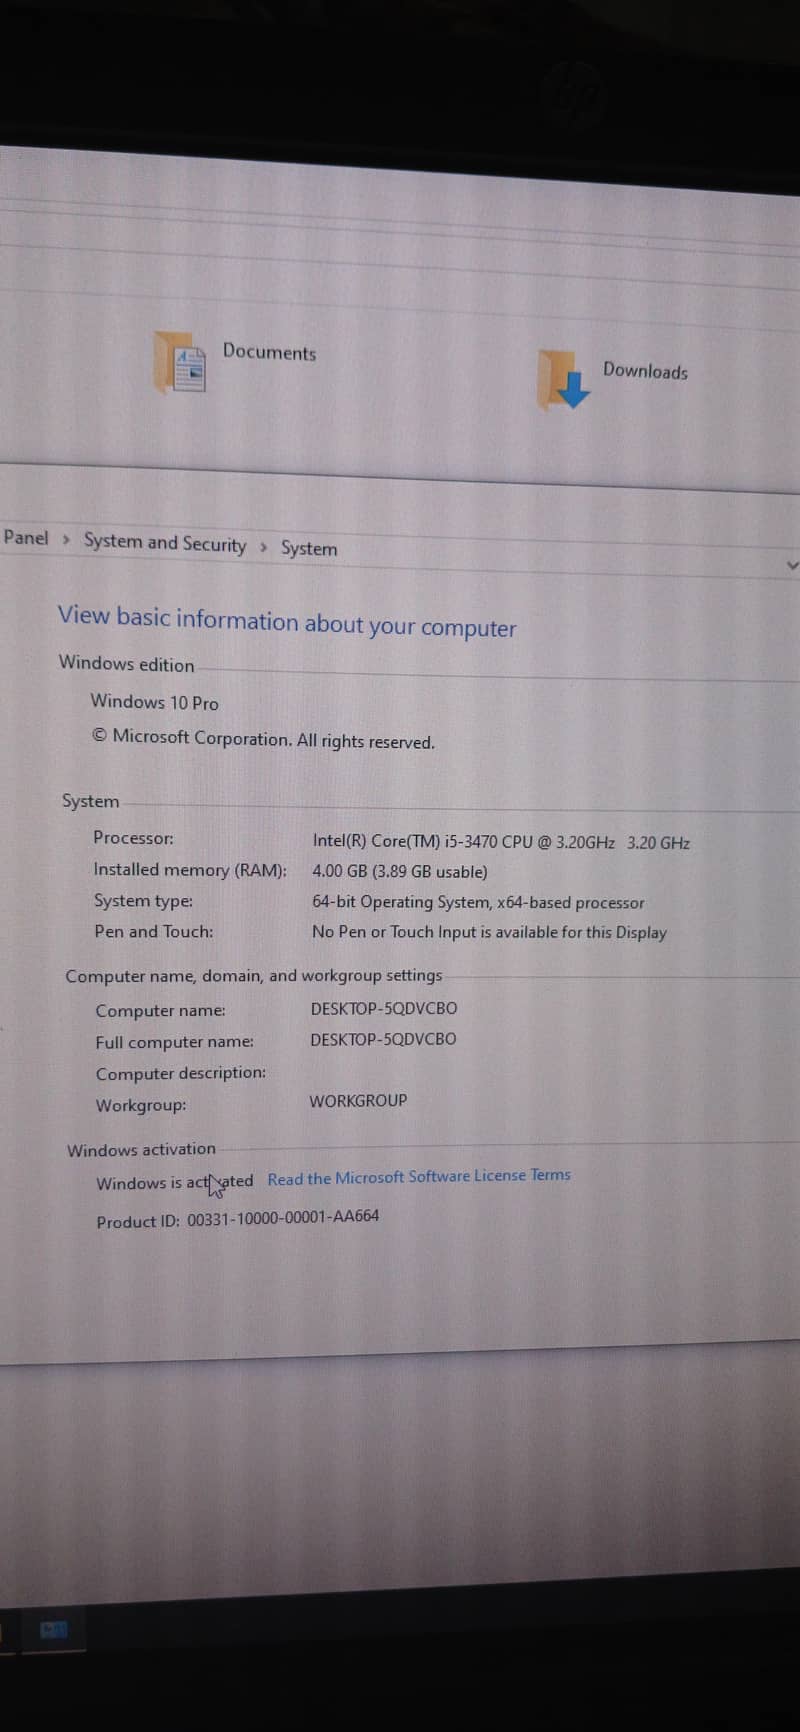The image size is (800, 1732).
Task: Select System in the breadcrumb path
Action: point(309,548)
